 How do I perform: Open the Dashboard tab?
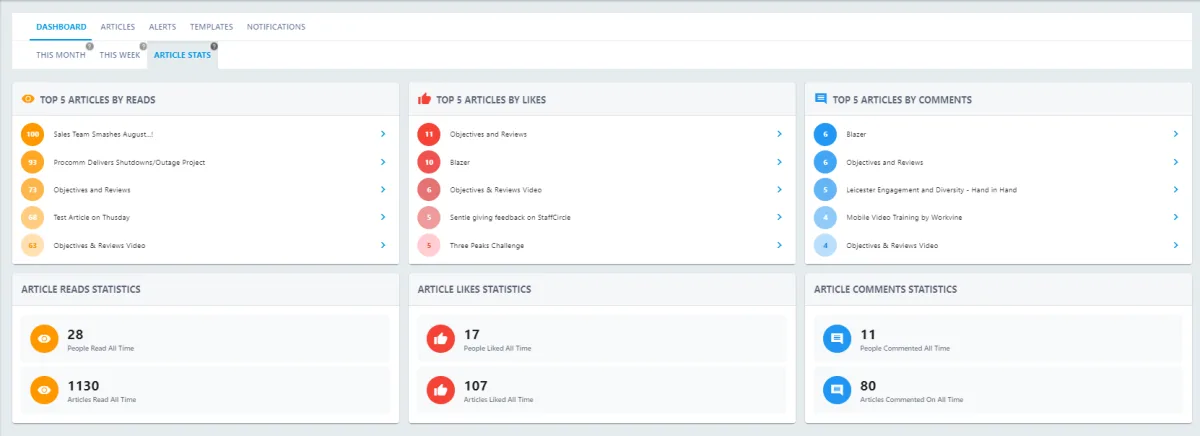pyautogui.click(x=61, y=27)
